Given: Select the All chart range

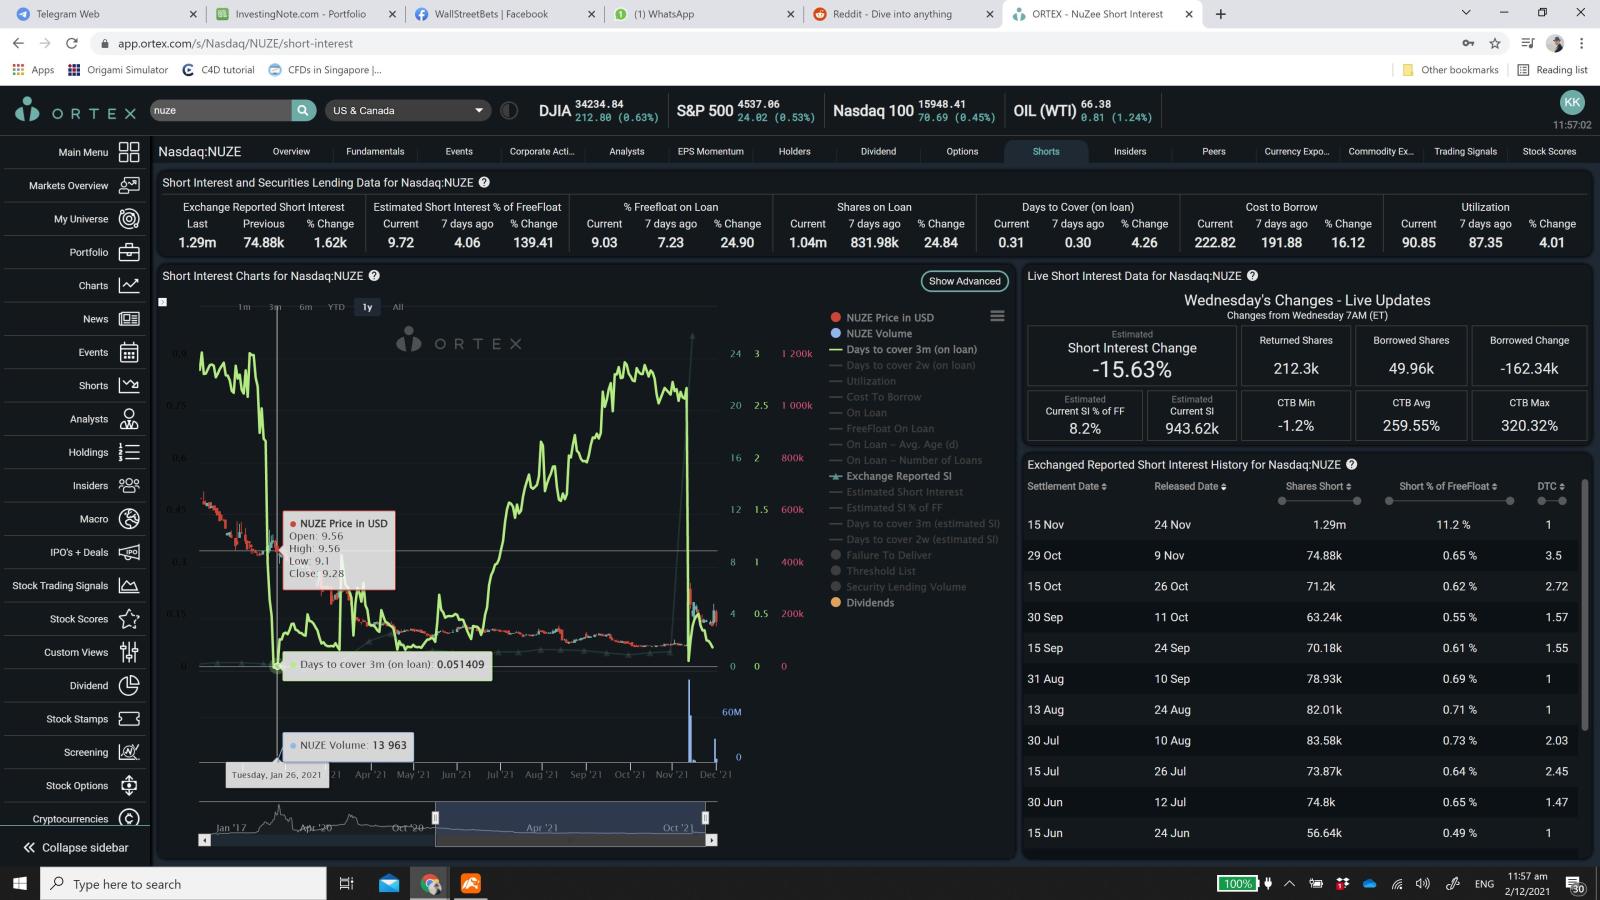Looking at the screenshot, I should [x=398, y=307].
